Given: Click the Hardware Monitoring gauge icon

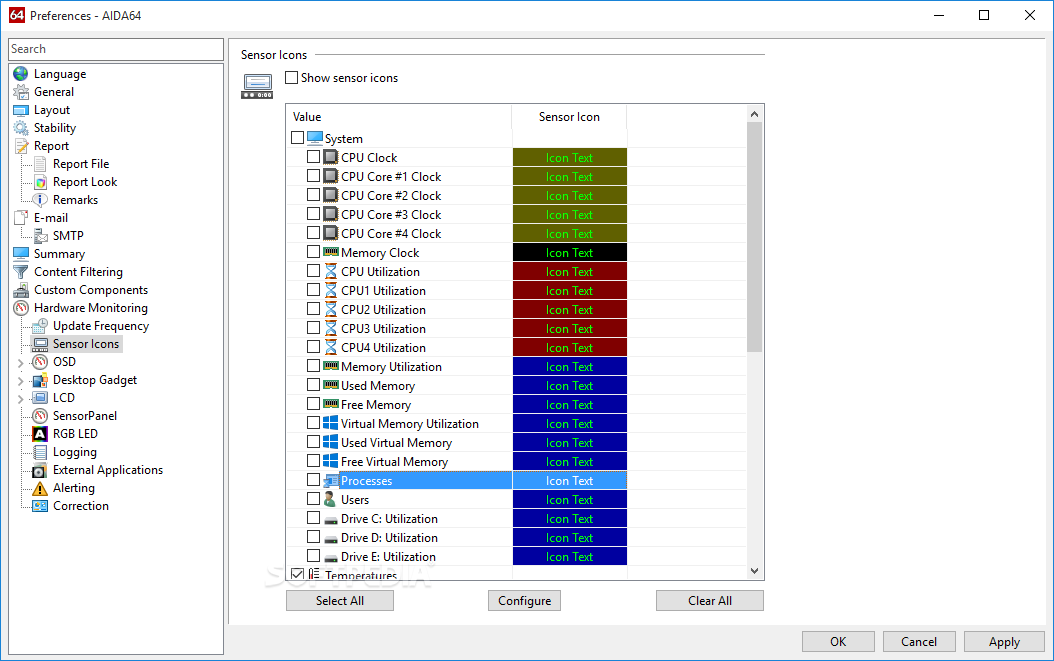Looking at the screenshot, I should (x=21, y=308).
